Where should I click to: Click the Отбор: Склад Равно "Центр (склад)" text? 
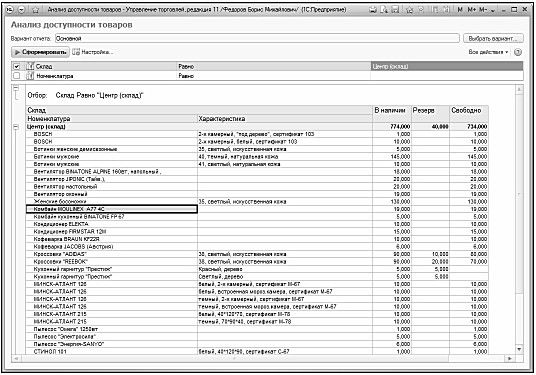pyautogui.click(x=85, y=95)
